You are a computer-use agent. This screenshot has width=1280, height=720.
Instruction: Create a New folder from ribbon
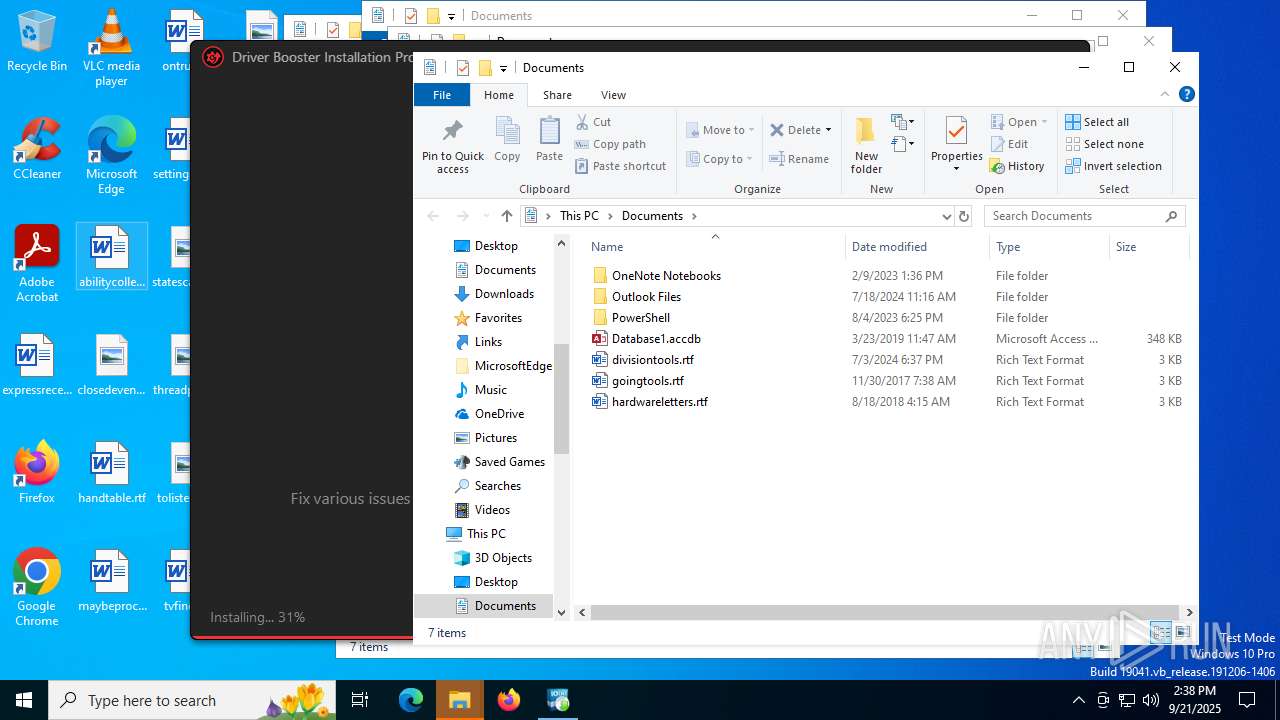(866, 145)
